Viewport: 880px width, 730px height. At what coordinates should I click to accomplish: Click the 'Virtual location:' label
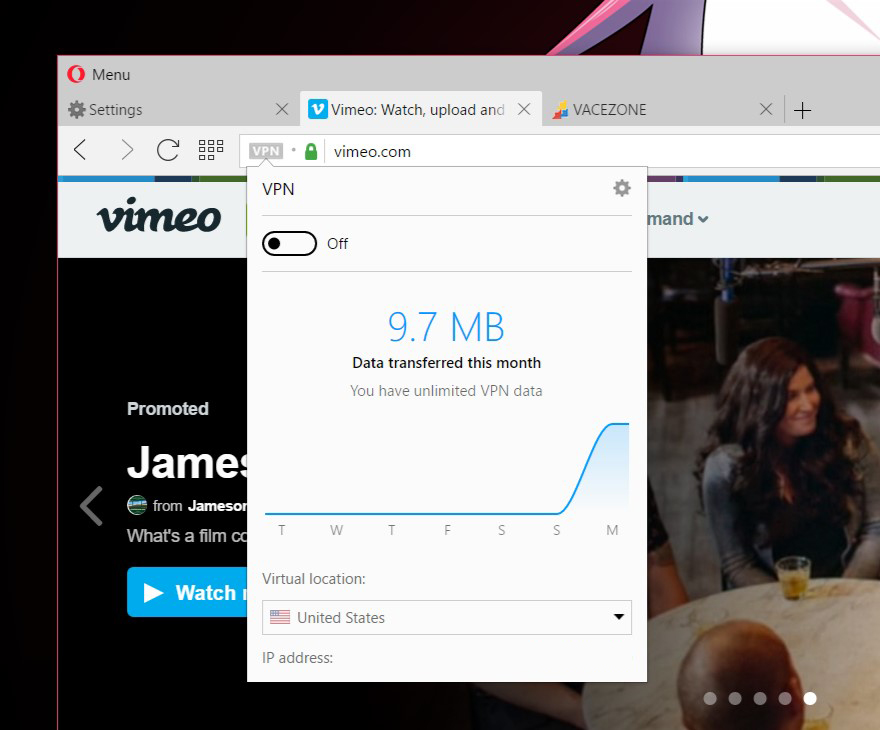pos(314,579)
